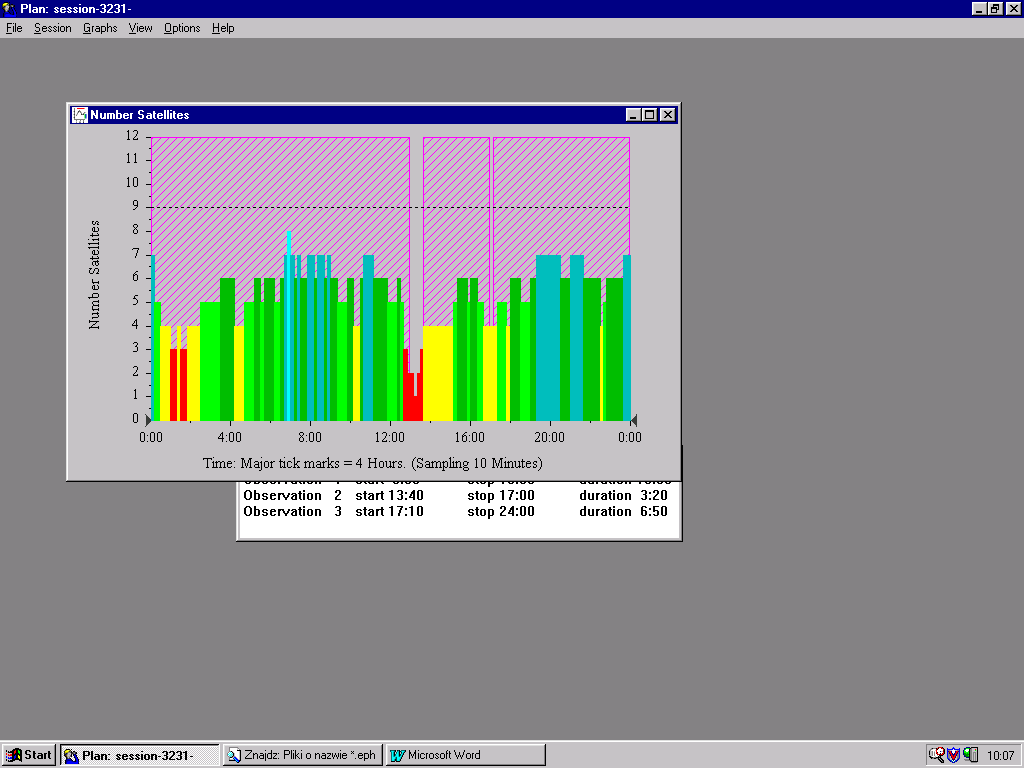Open the antivirus shield tray icon

tap(953, 755)
